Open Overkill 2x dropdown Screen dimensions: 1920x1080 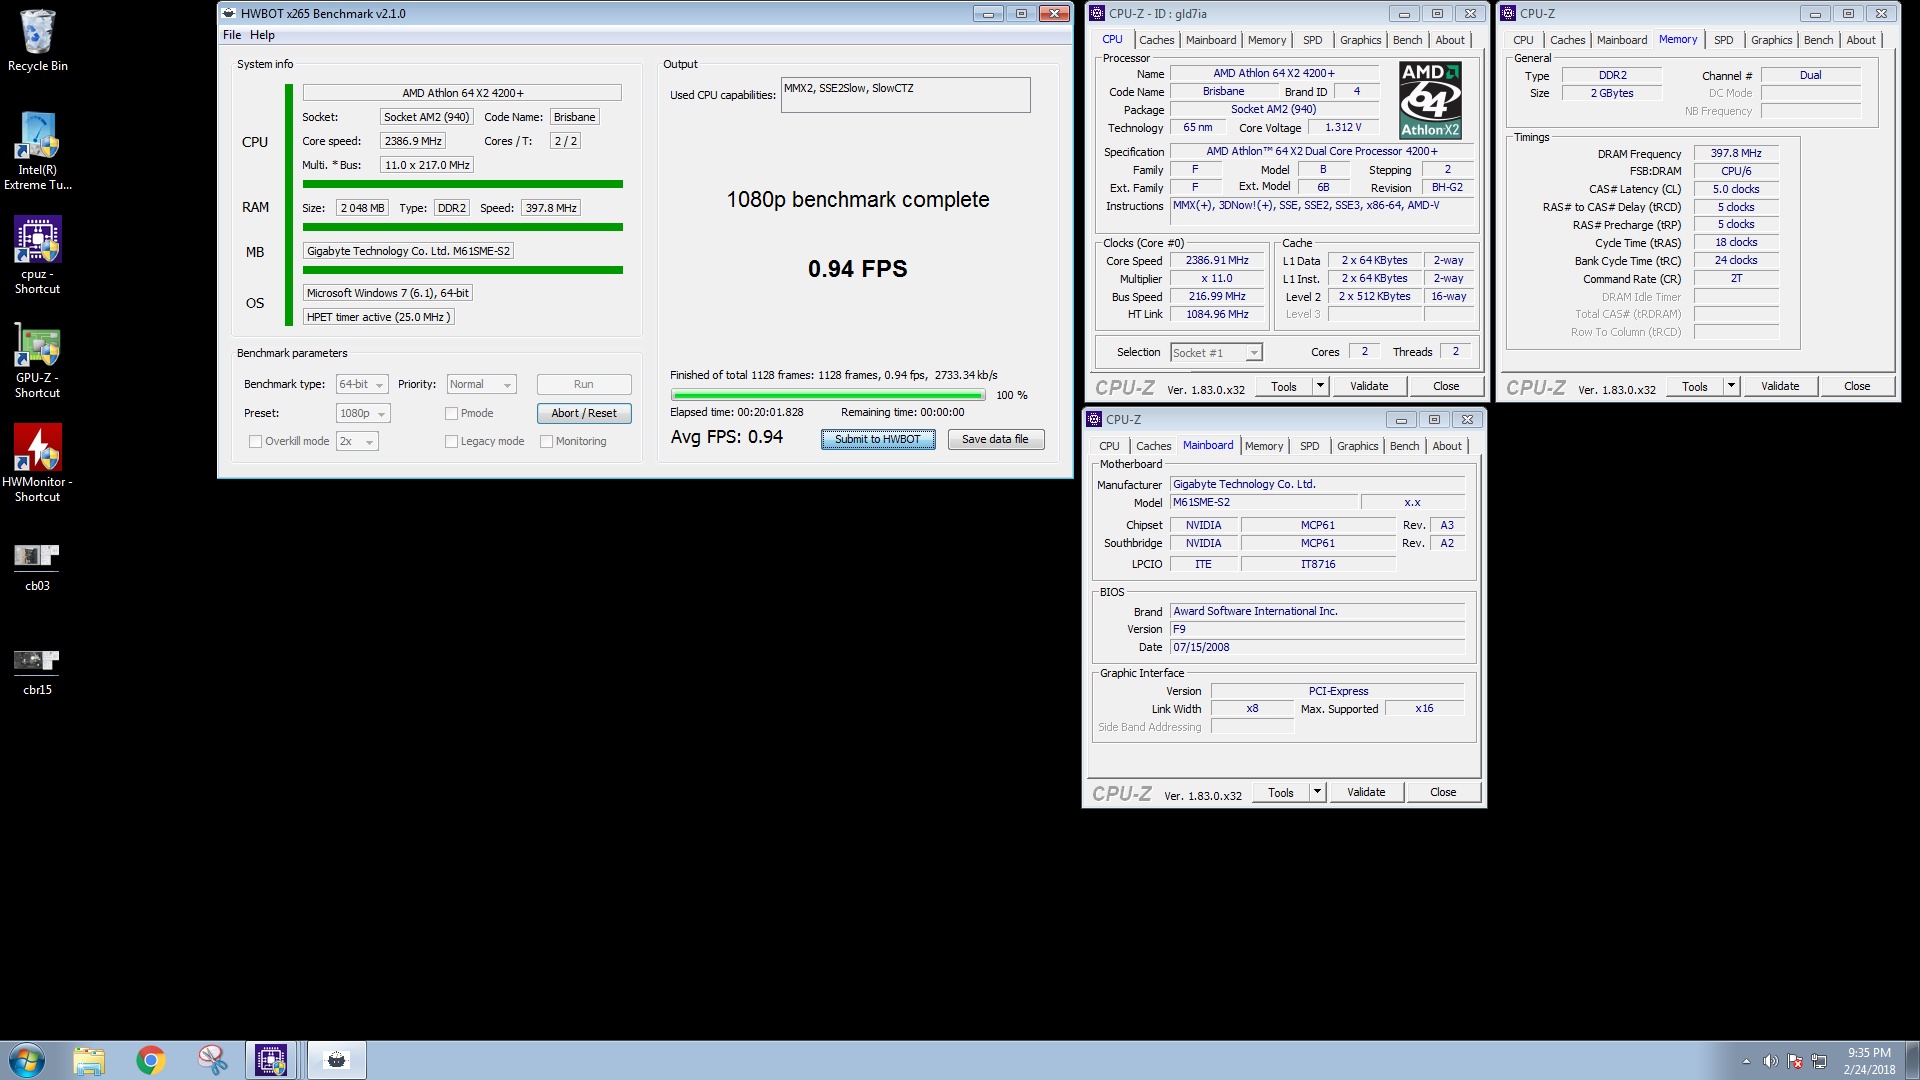[x=357, y=441]
